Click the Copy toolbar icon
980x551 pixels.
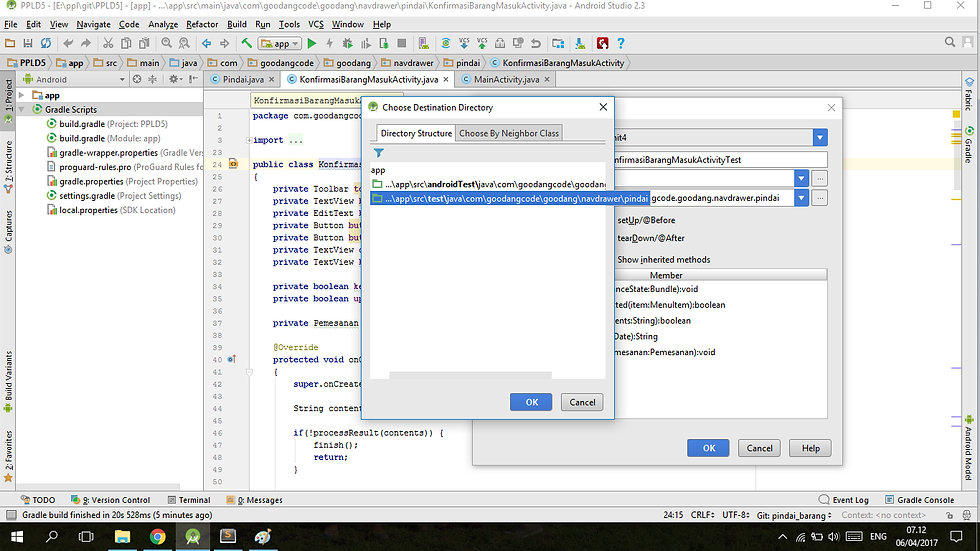tap(126, 43)
